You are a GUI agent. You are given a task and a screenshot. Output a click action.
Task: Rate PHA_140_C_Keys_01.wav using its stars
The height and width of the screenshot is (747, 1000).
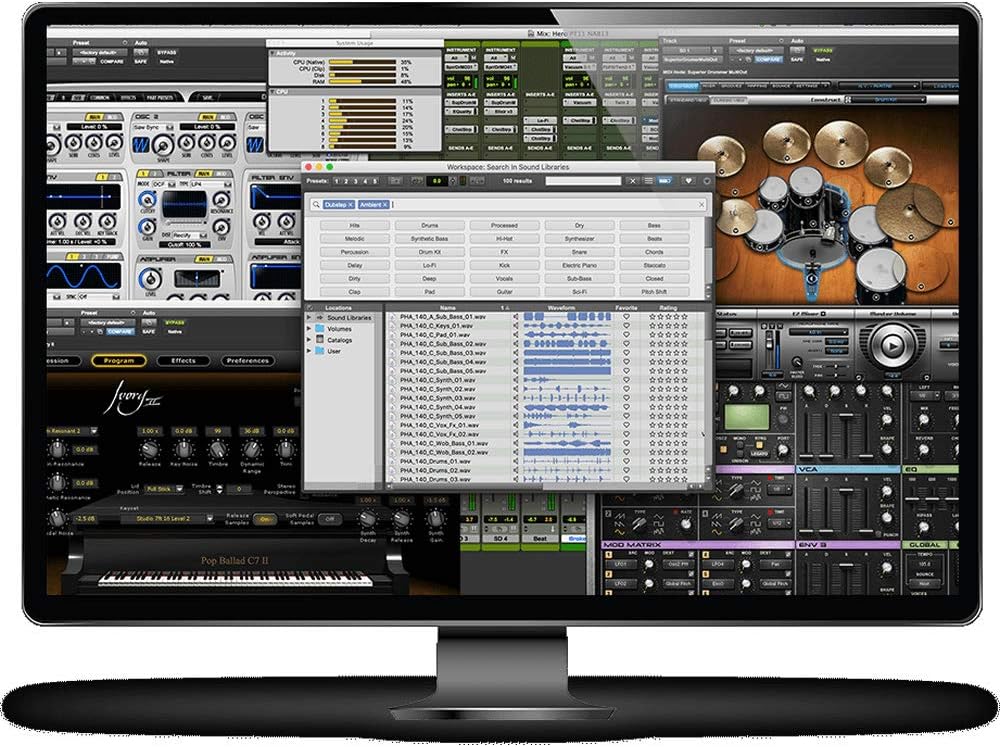point(670,324)
